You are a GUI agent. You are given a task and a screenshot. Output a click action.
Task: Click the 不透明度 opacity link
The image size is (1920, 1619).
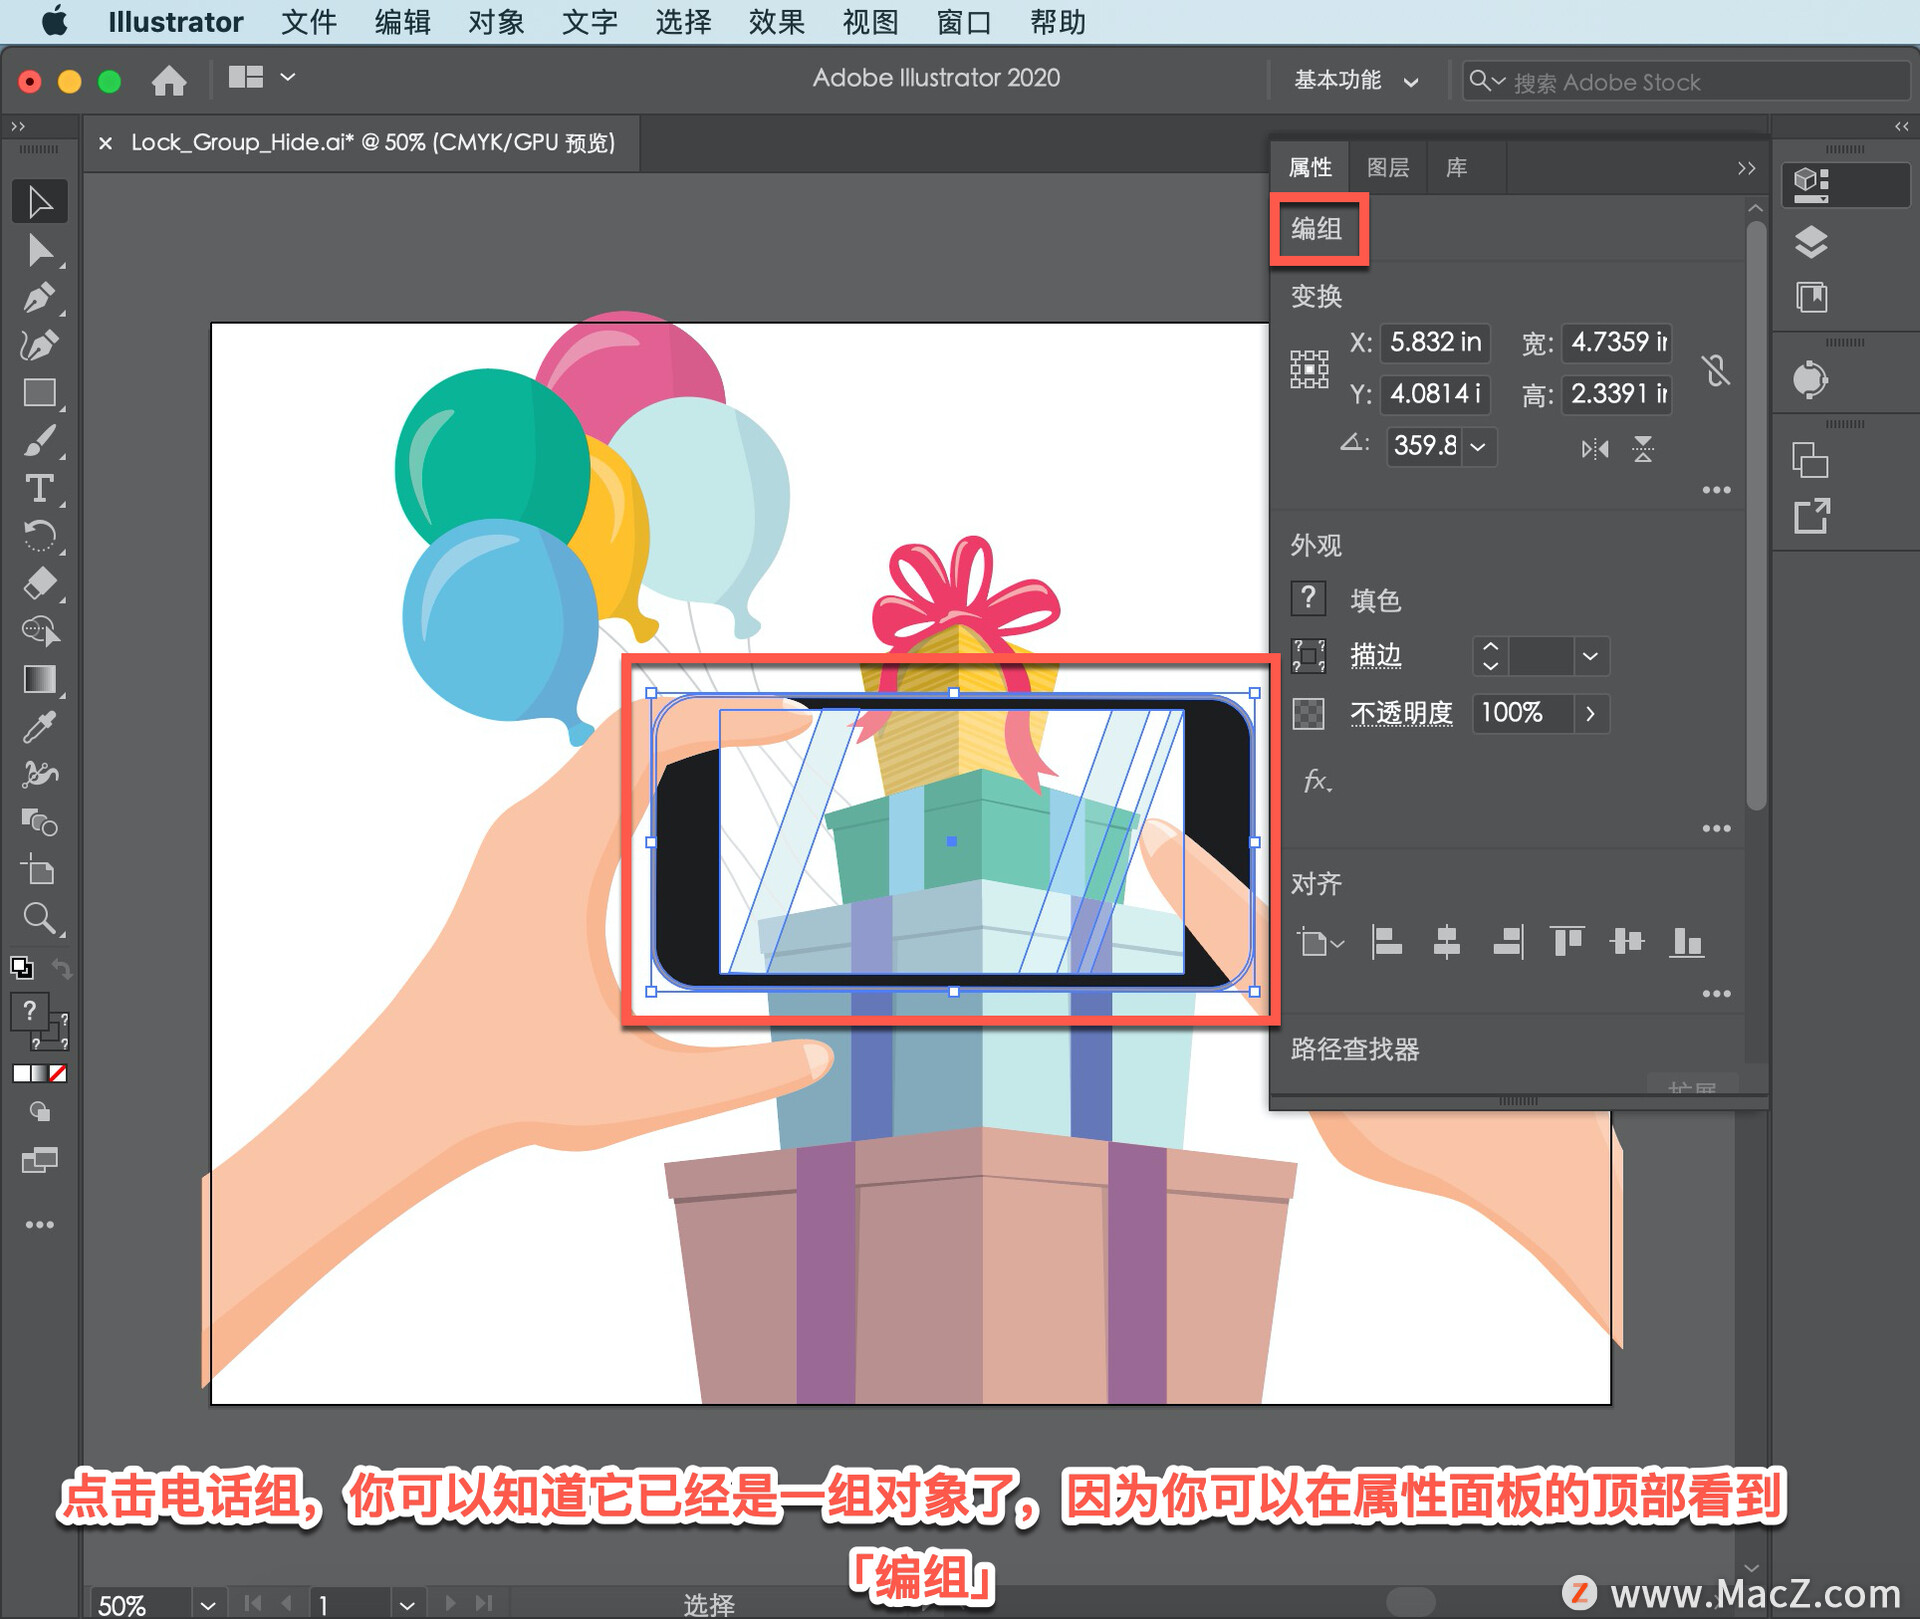coord(1401,714)
